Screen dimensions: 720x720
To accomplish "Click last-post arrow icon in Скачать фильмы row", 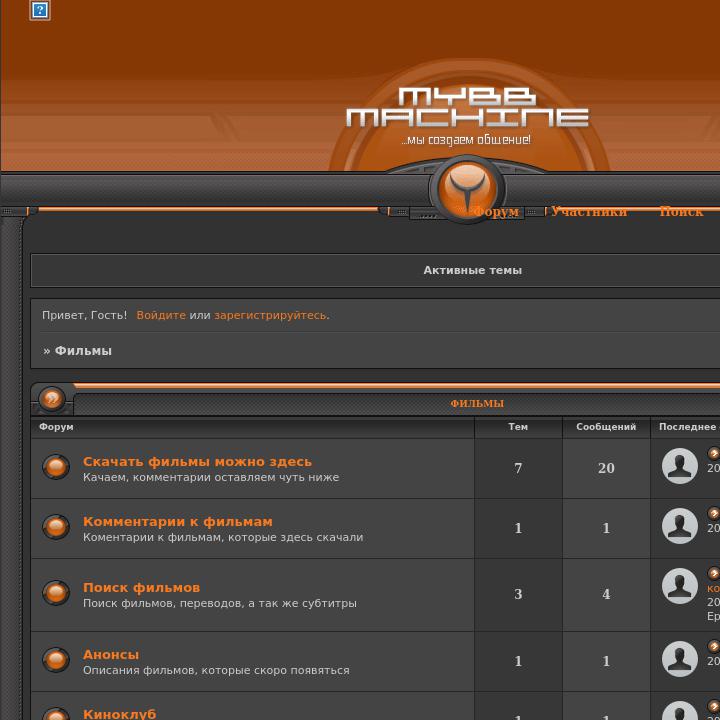I will coord(714,454).
